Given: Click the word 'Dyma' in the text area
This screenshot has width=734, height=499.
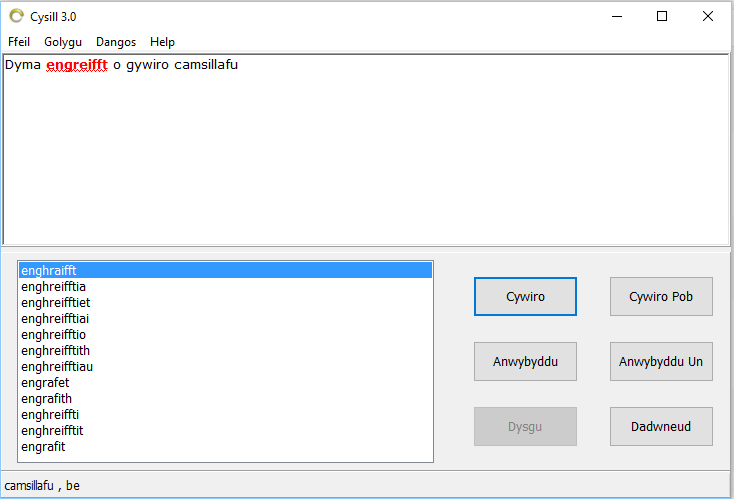Looking at the screenshot, I should pyautogui.click(x=23, y=65).
